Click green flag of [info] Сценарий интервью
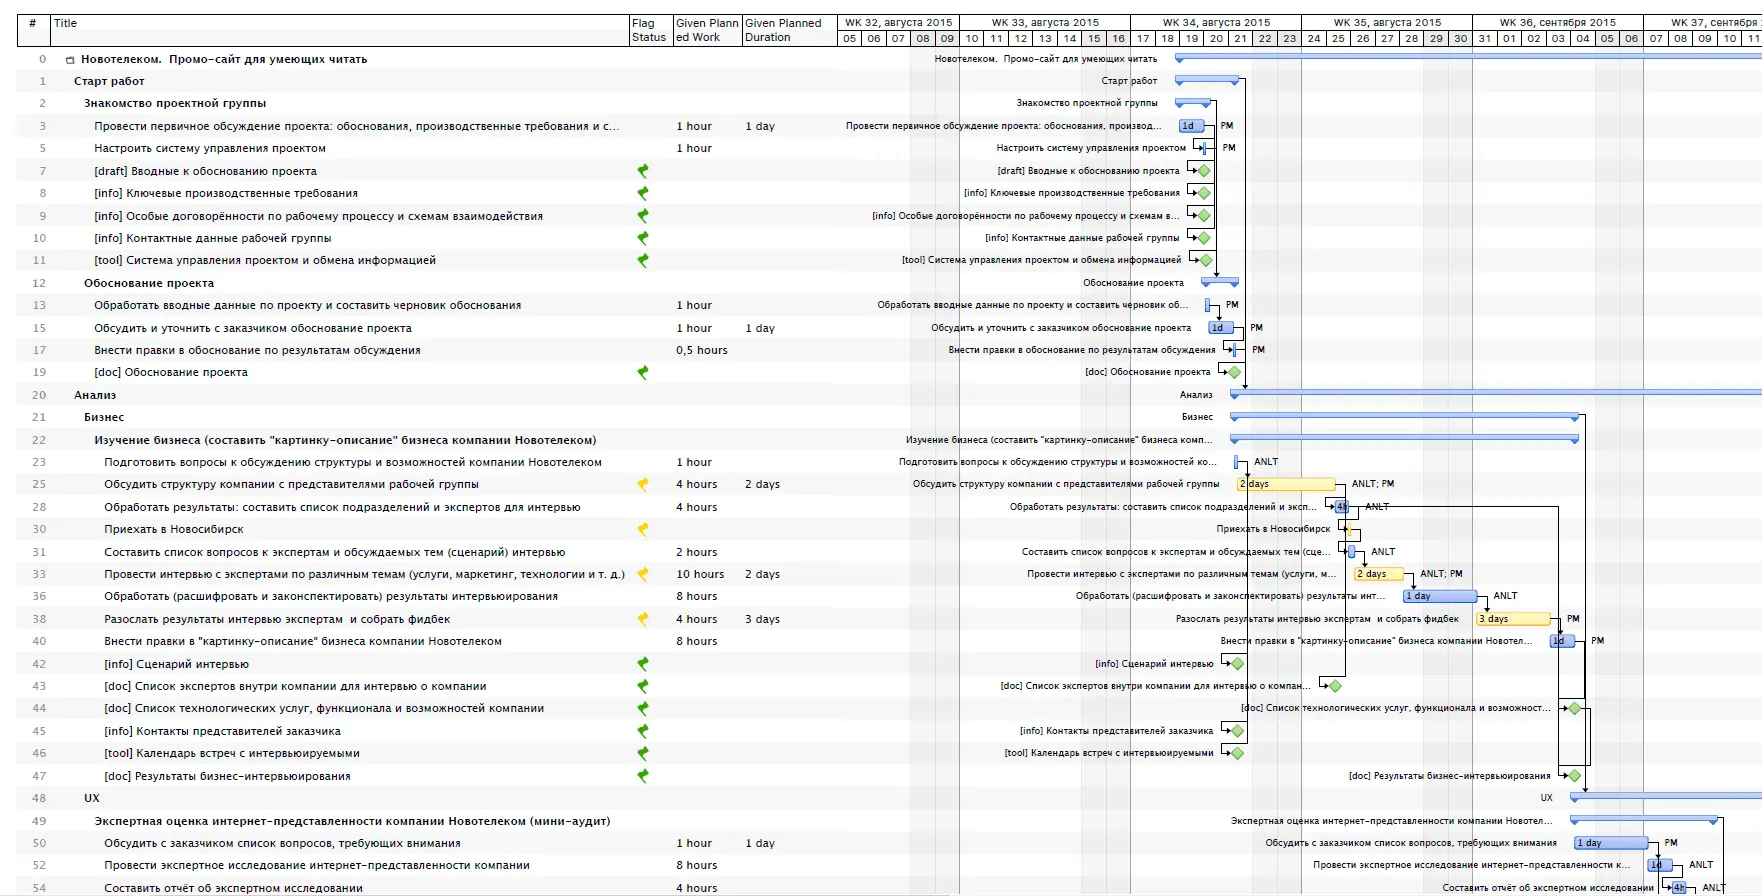This screenshot has width=1762, height=896. pos(643,664)
